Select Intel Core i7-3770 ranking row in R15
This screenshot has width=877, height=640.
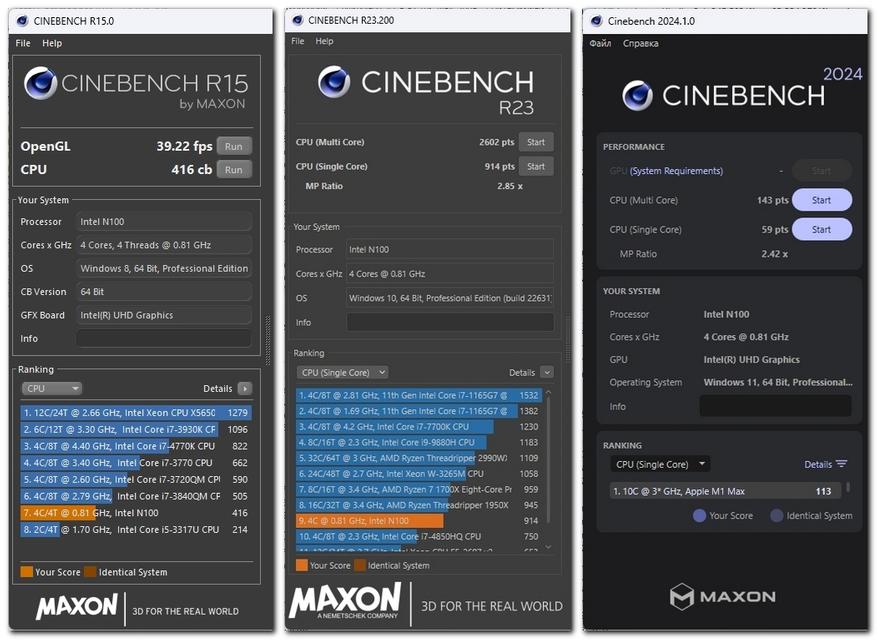(x=136, y=463)
